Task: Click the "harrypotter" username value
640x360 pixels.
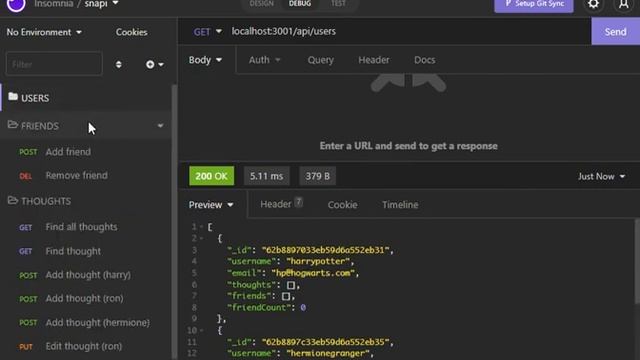Action: point(318,261)
